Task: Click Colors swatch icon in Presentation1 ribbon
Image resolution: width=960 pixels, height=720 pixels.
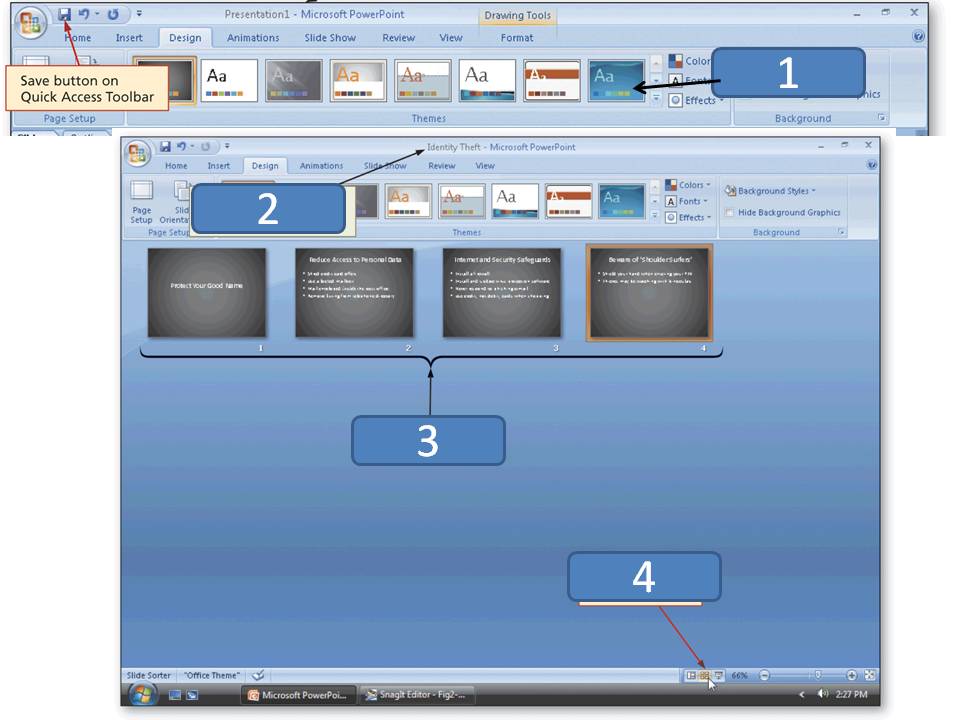Action: [x=675, y=61]
